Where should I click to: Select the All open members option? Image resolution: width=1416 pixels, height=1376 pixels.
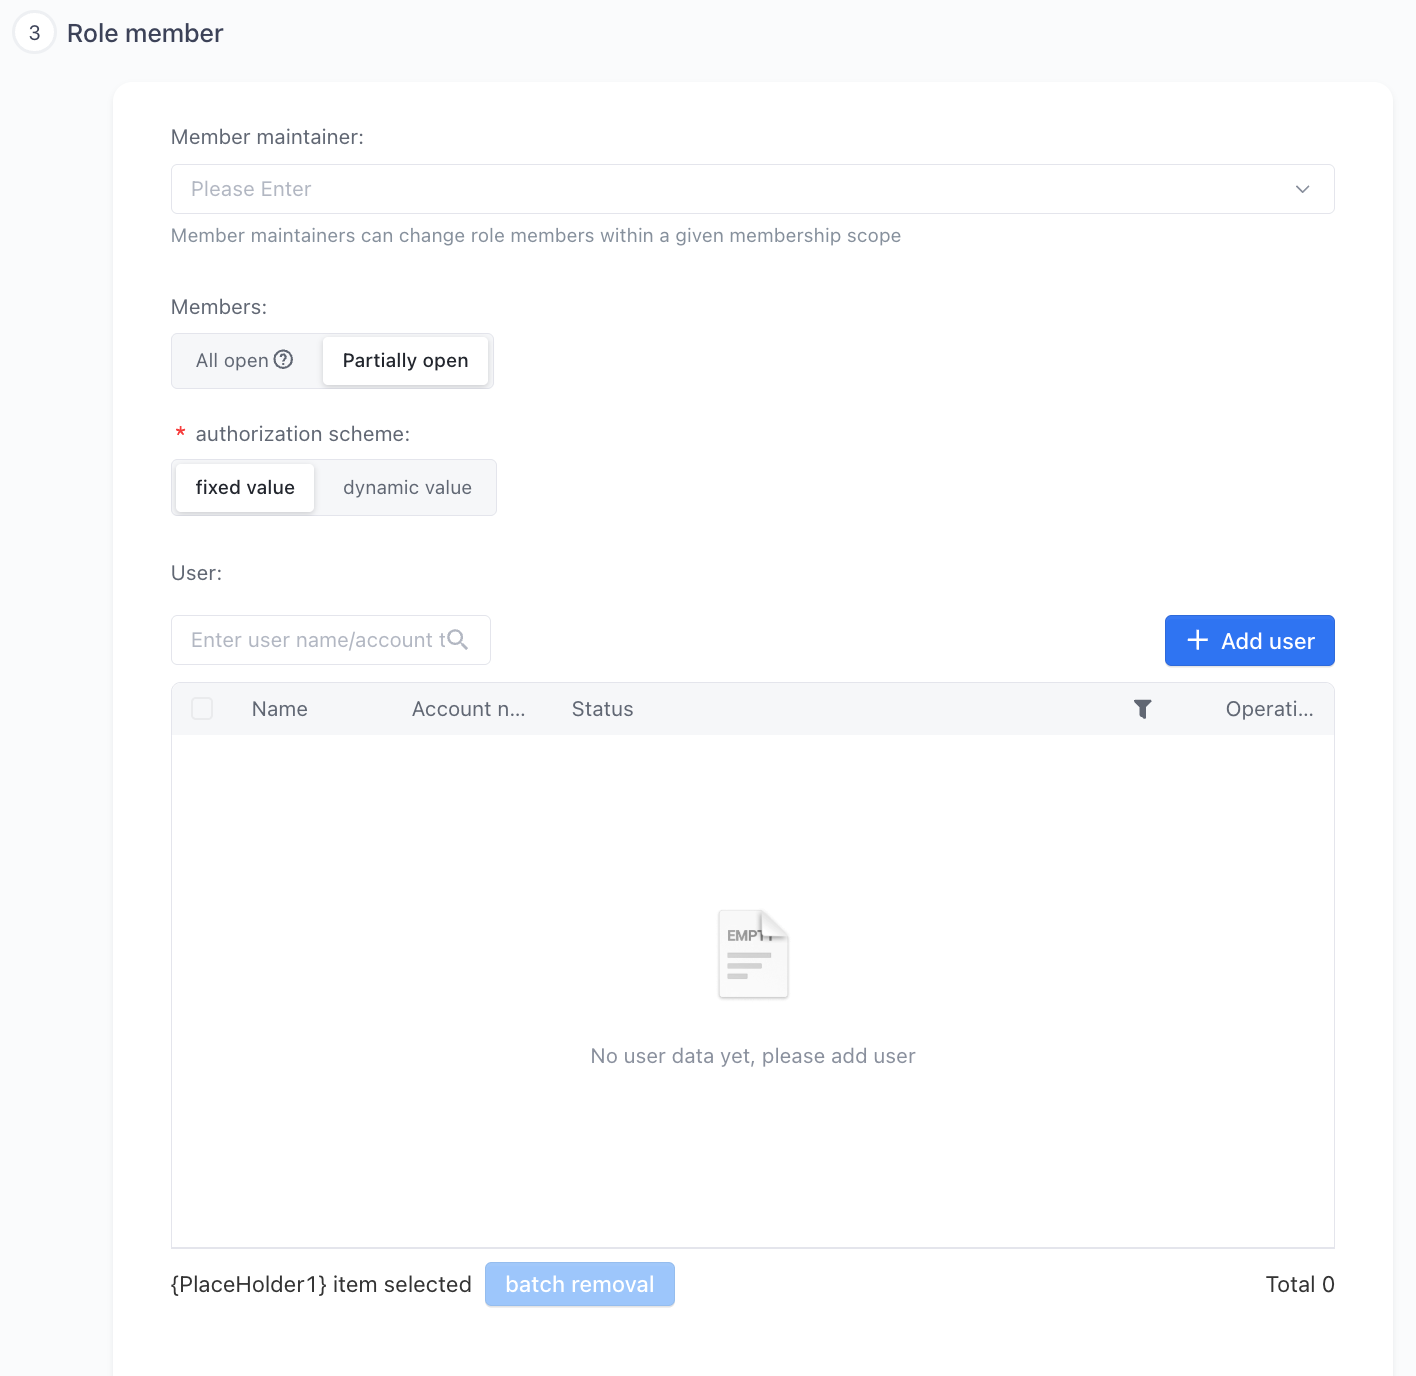coord(245,360)
